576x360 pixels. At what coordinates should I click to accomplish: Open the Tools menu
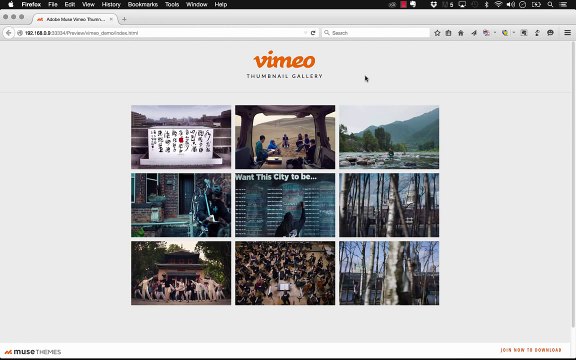pos(172,4)
